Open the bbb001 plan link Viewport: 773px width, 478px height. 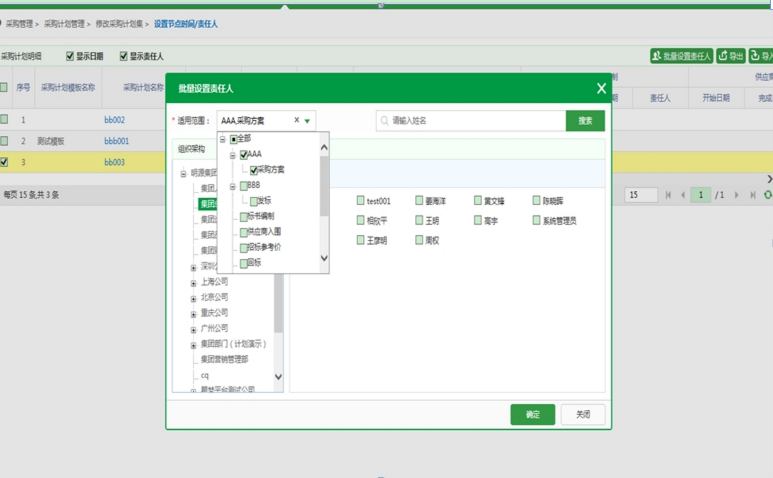pyautogui.click(x=116, y=141)
